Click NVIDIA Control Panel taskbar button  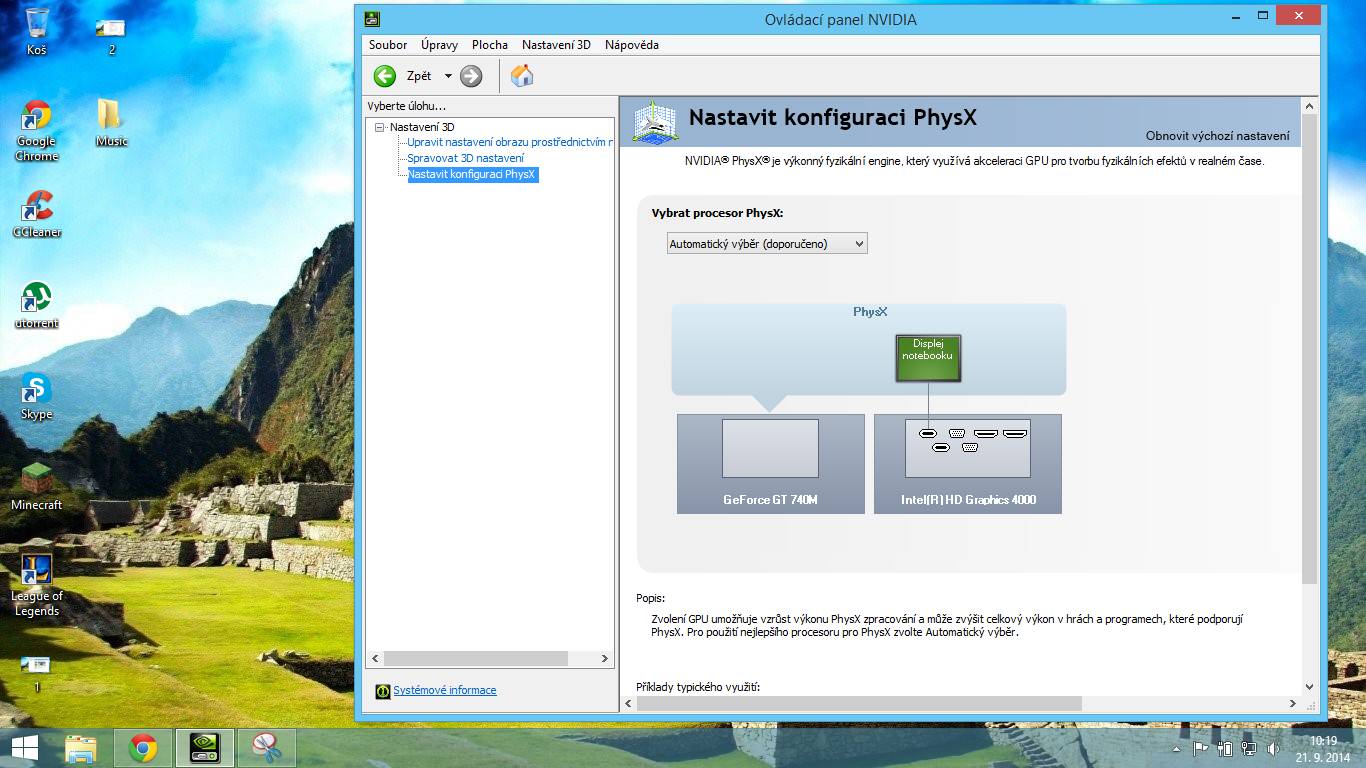pos(205,748)
